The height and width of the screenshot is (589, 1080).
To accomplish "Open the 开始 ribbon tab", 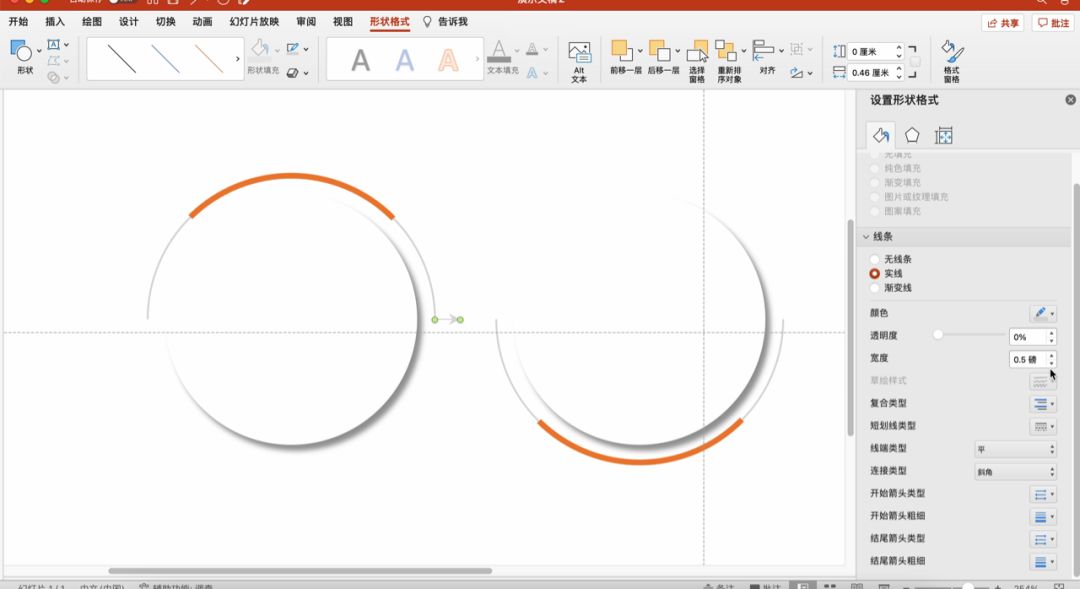I will point(19,21).
